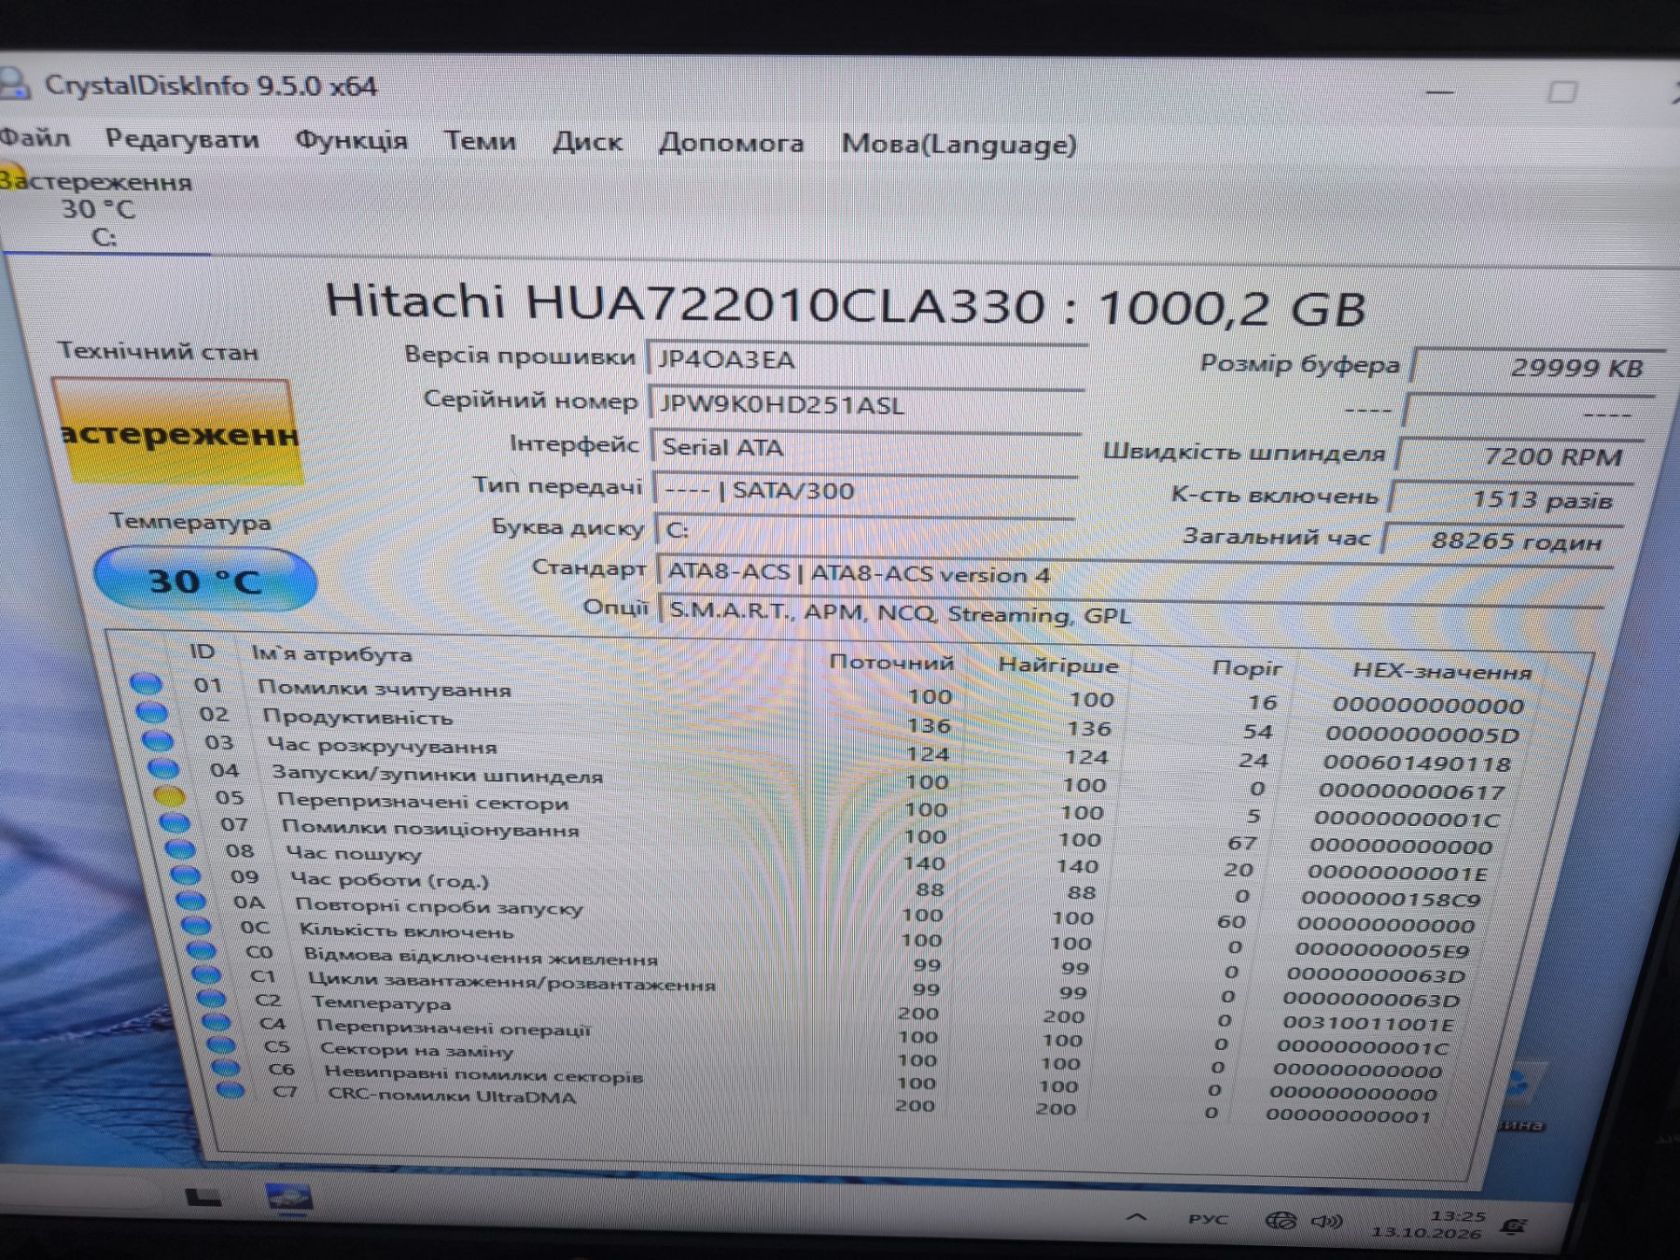
Task: Click the blue status dot for attribute 01
Action: click(146, 684)
